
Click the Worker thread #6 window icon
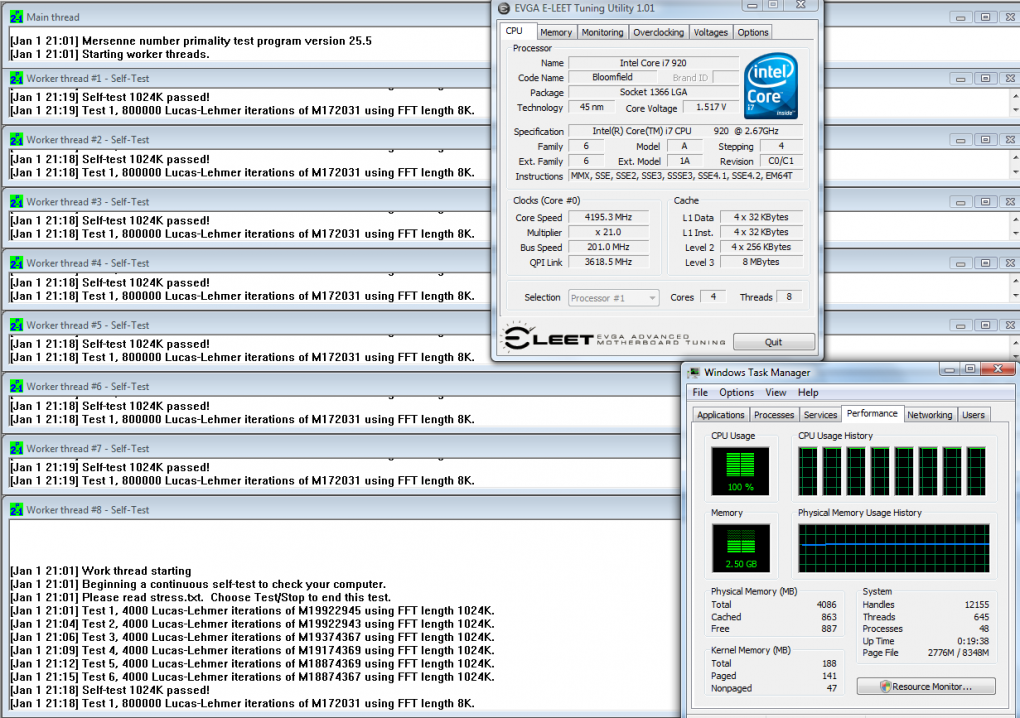[16, 386]
